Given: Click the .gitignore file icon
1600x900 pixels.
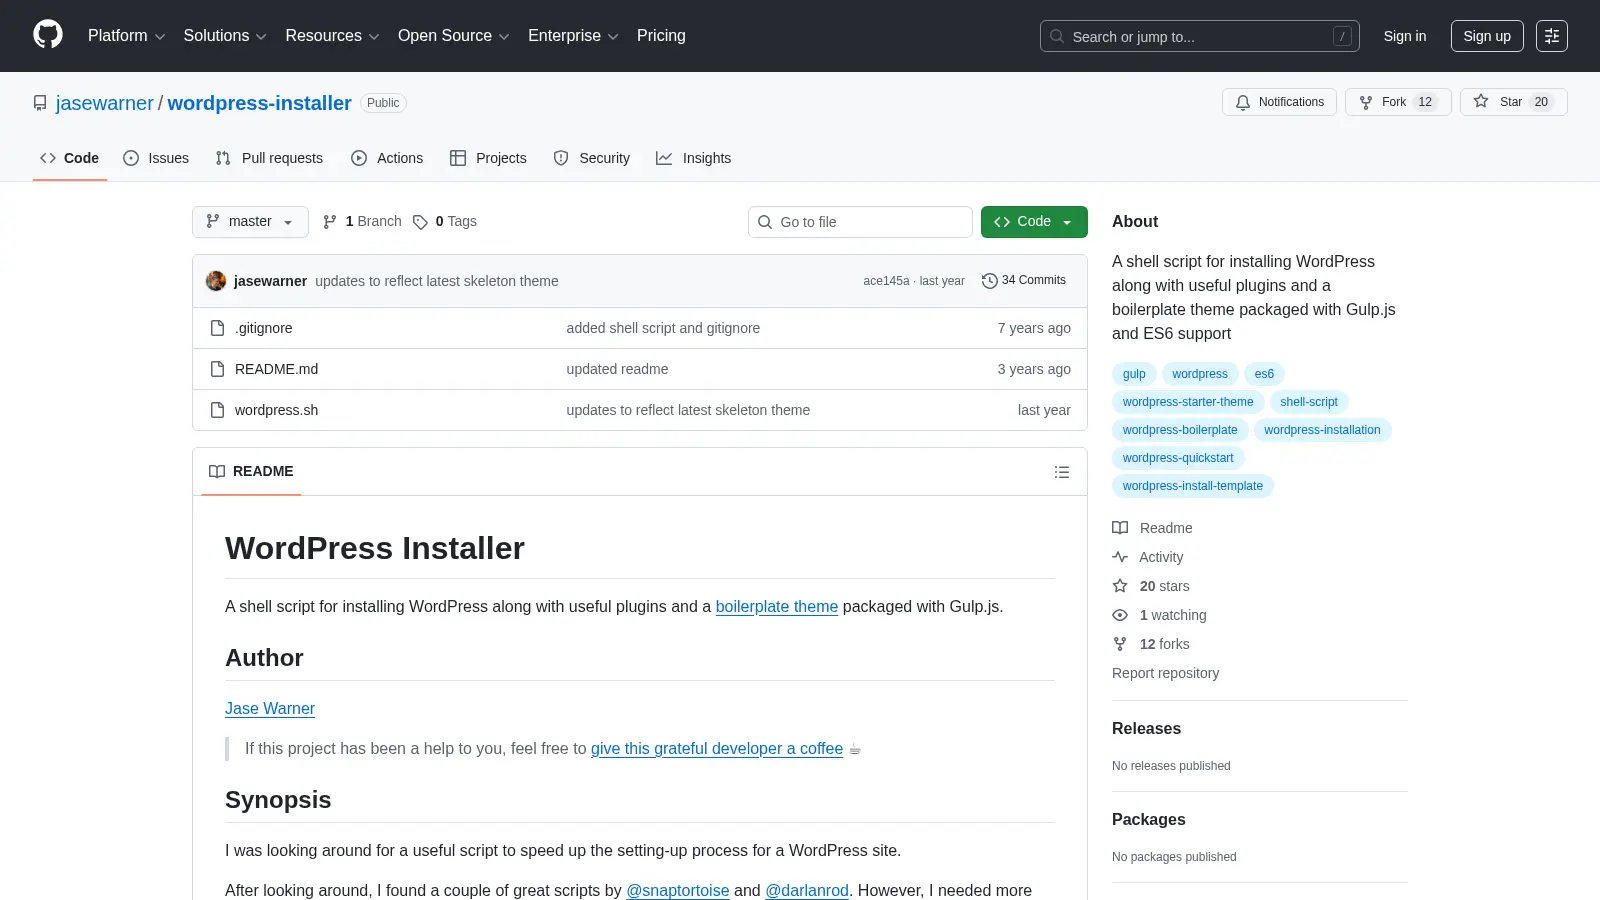Looking at the screenshot, I should click(217, 328).
